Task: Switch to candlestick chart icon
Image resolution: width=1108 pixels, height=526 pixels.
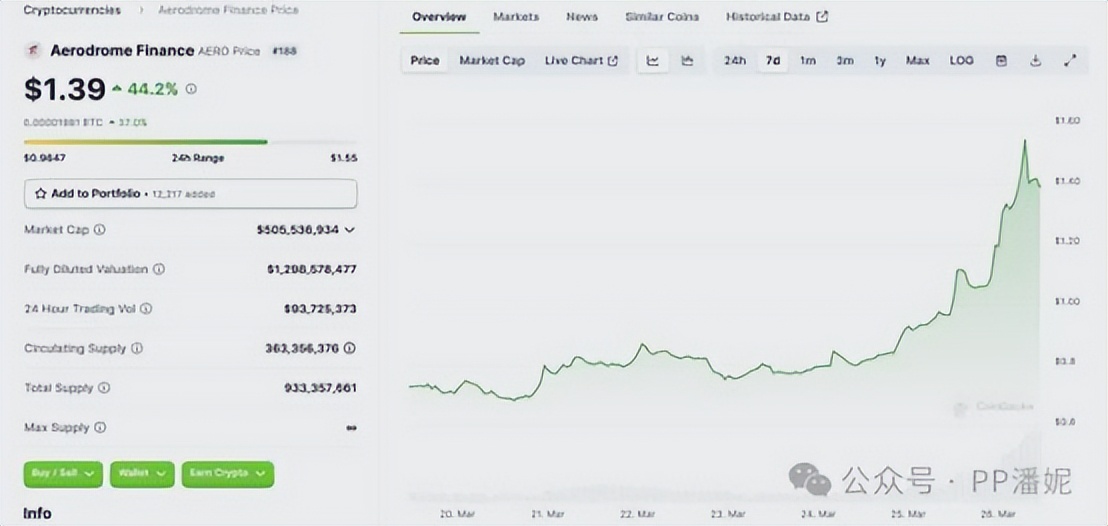Action: click(687, 61)
